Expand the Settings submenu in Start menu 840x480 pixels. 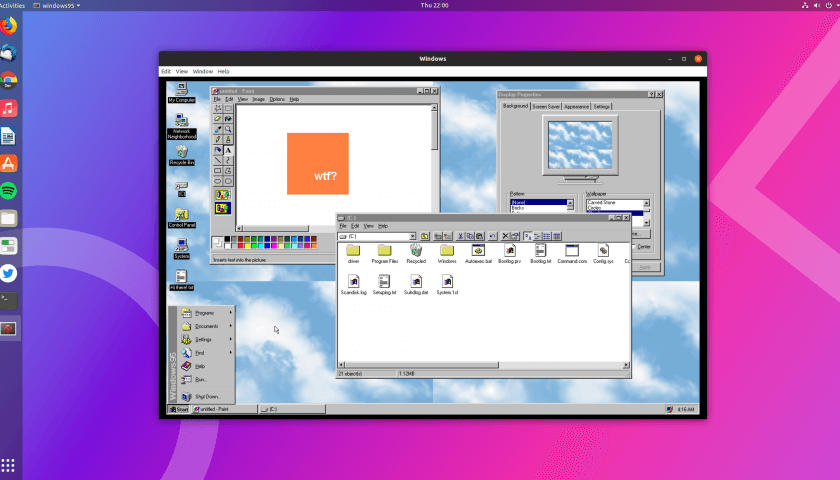point(204,339)
